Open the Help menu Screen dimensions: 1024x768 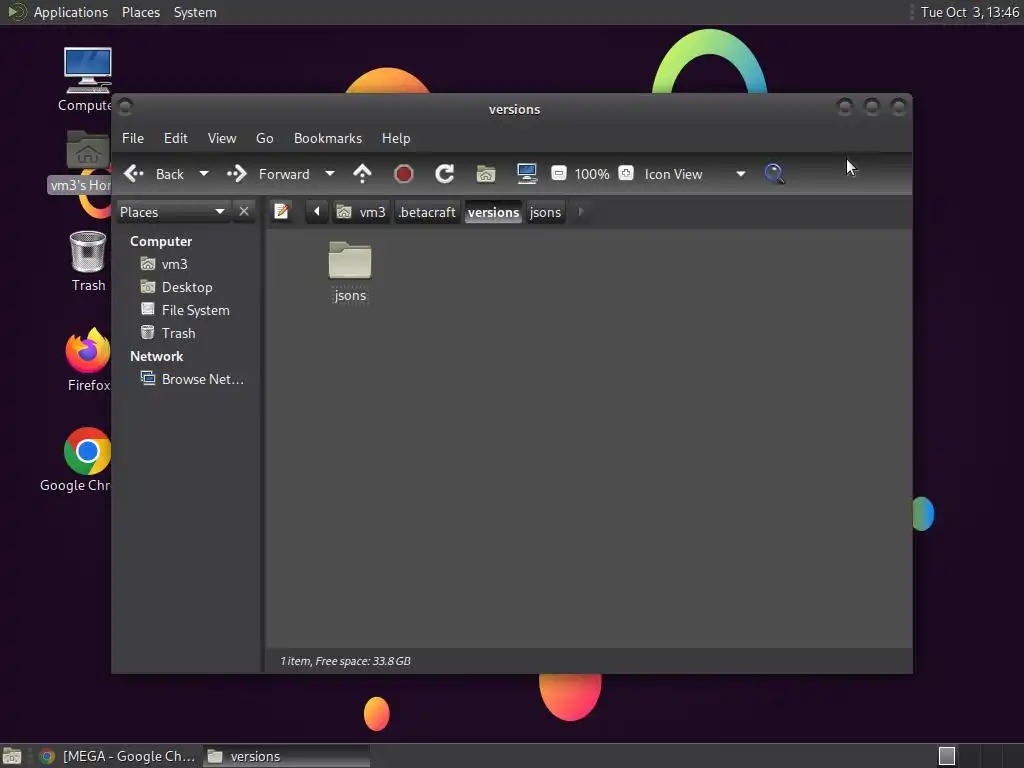tap(396, 138)
